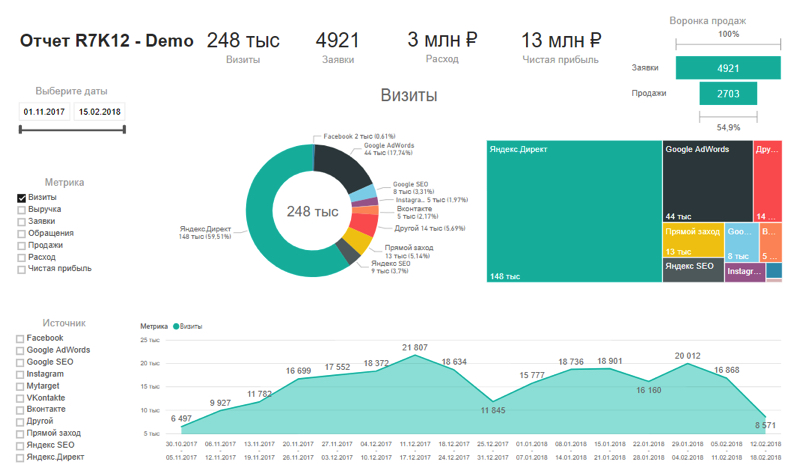Open the end date field 15.02.2018

coord(99,112)
